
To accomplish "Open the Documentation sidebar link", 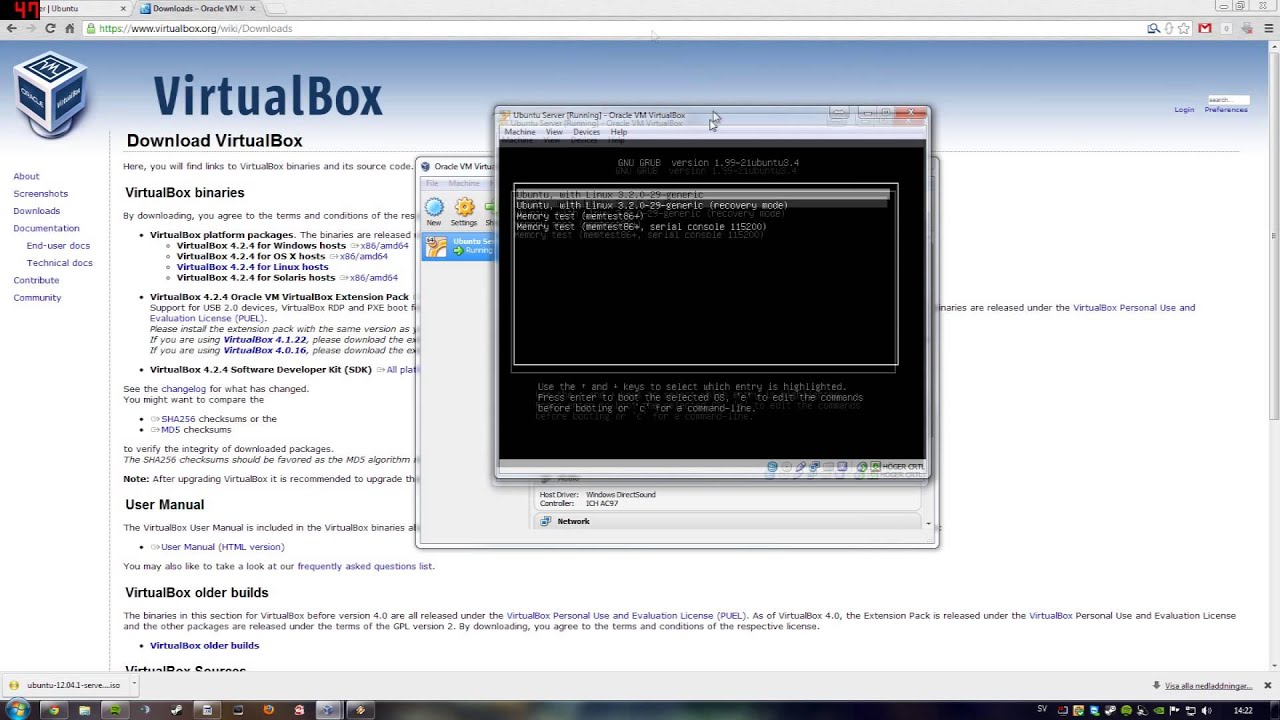I will (x=46, y=228).
